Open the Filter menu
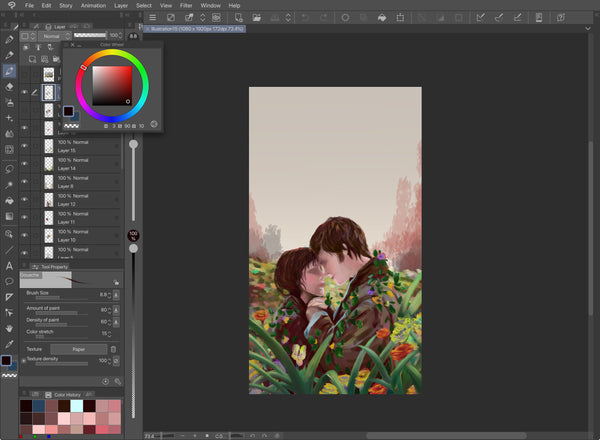 pyautogui.click(x=186, y=5)
